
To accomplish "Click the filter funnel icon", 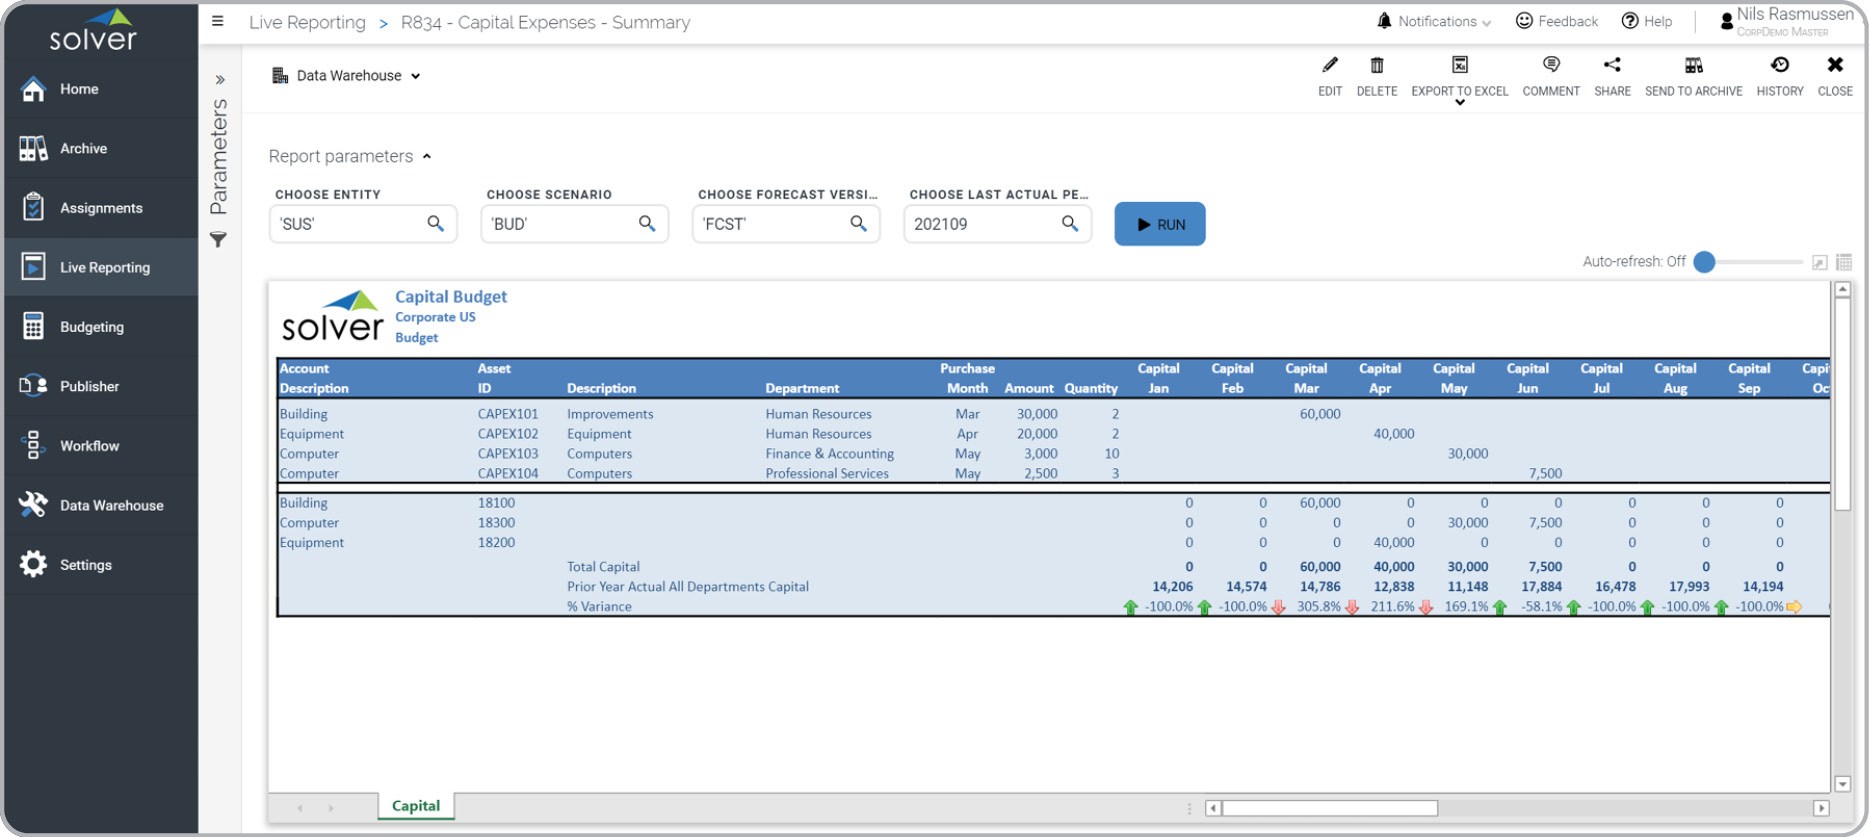I will click(x=218, y=240).
